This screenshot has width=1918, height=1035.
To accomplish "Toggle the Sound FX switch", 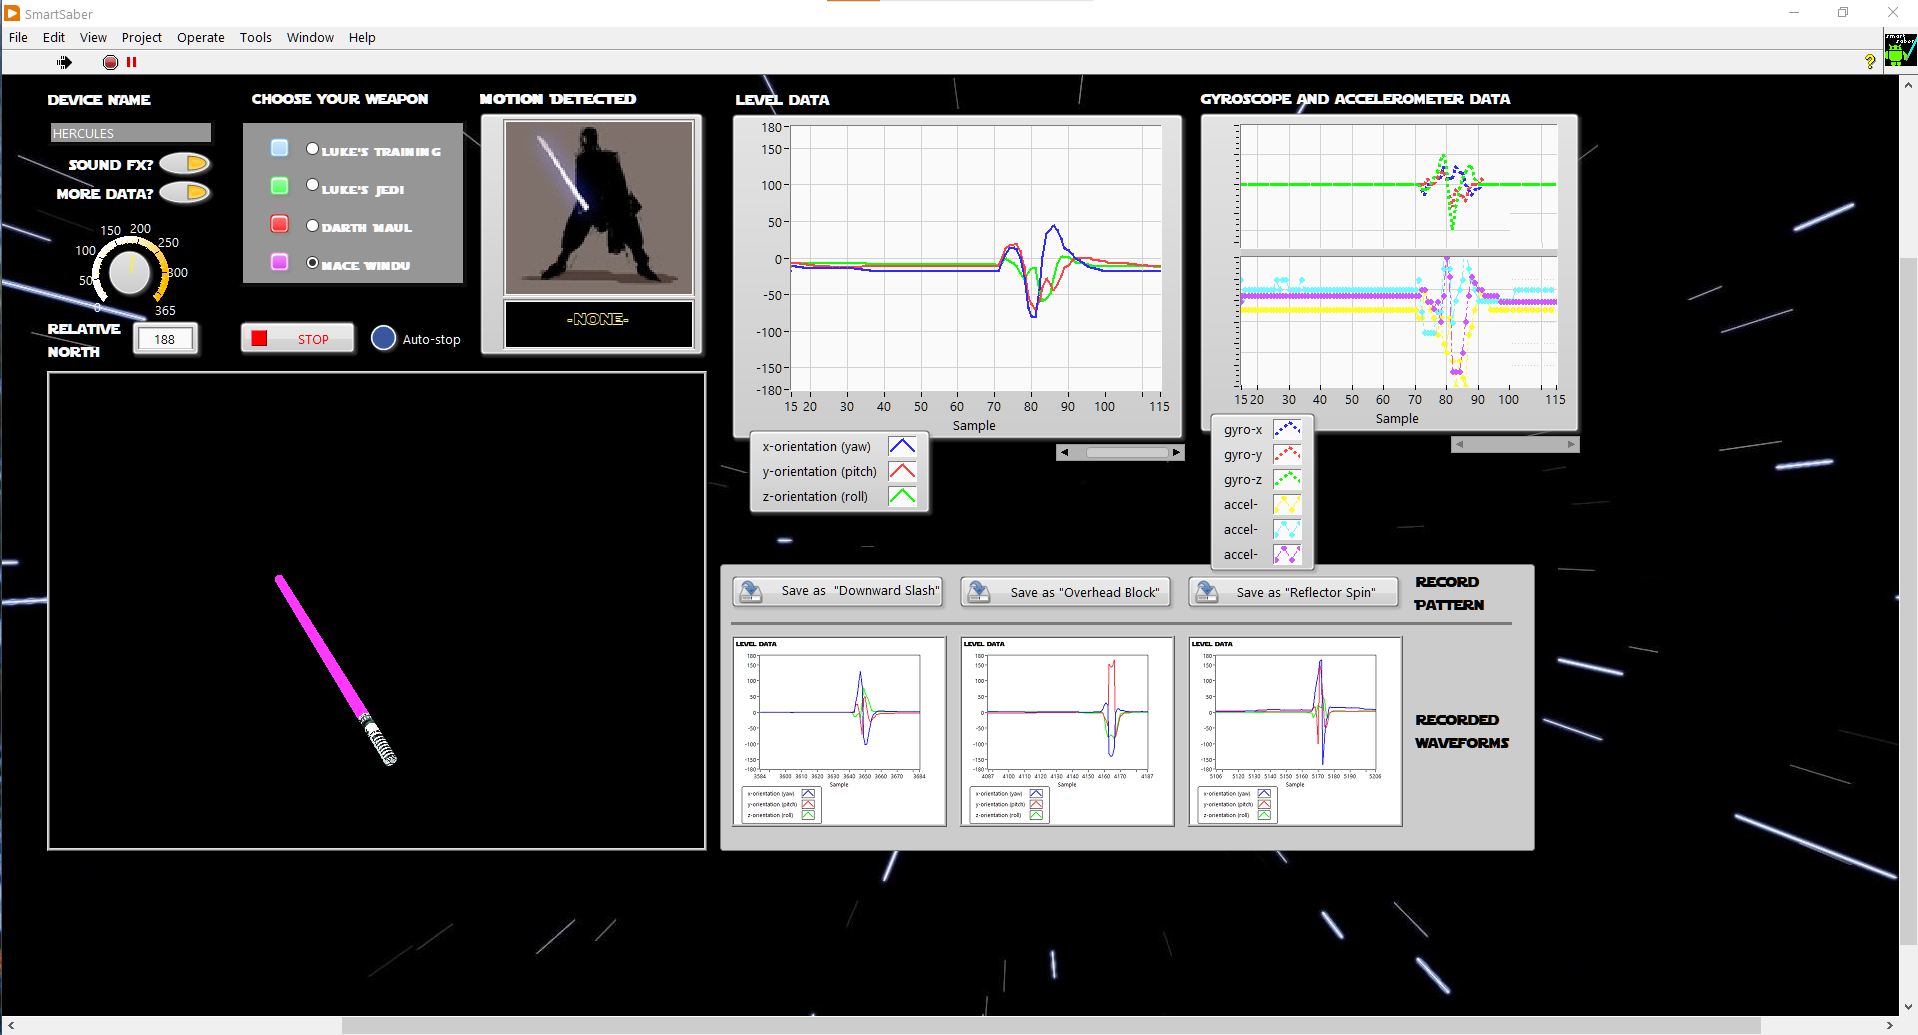I will pos(185,163).
